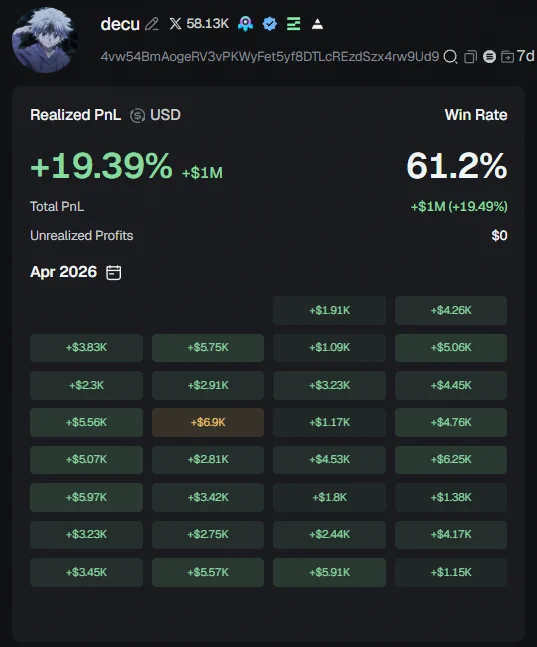The image size is (537, 647).
Task: Select the +$5.75K day cell
Action: click(x=208, y=347)
